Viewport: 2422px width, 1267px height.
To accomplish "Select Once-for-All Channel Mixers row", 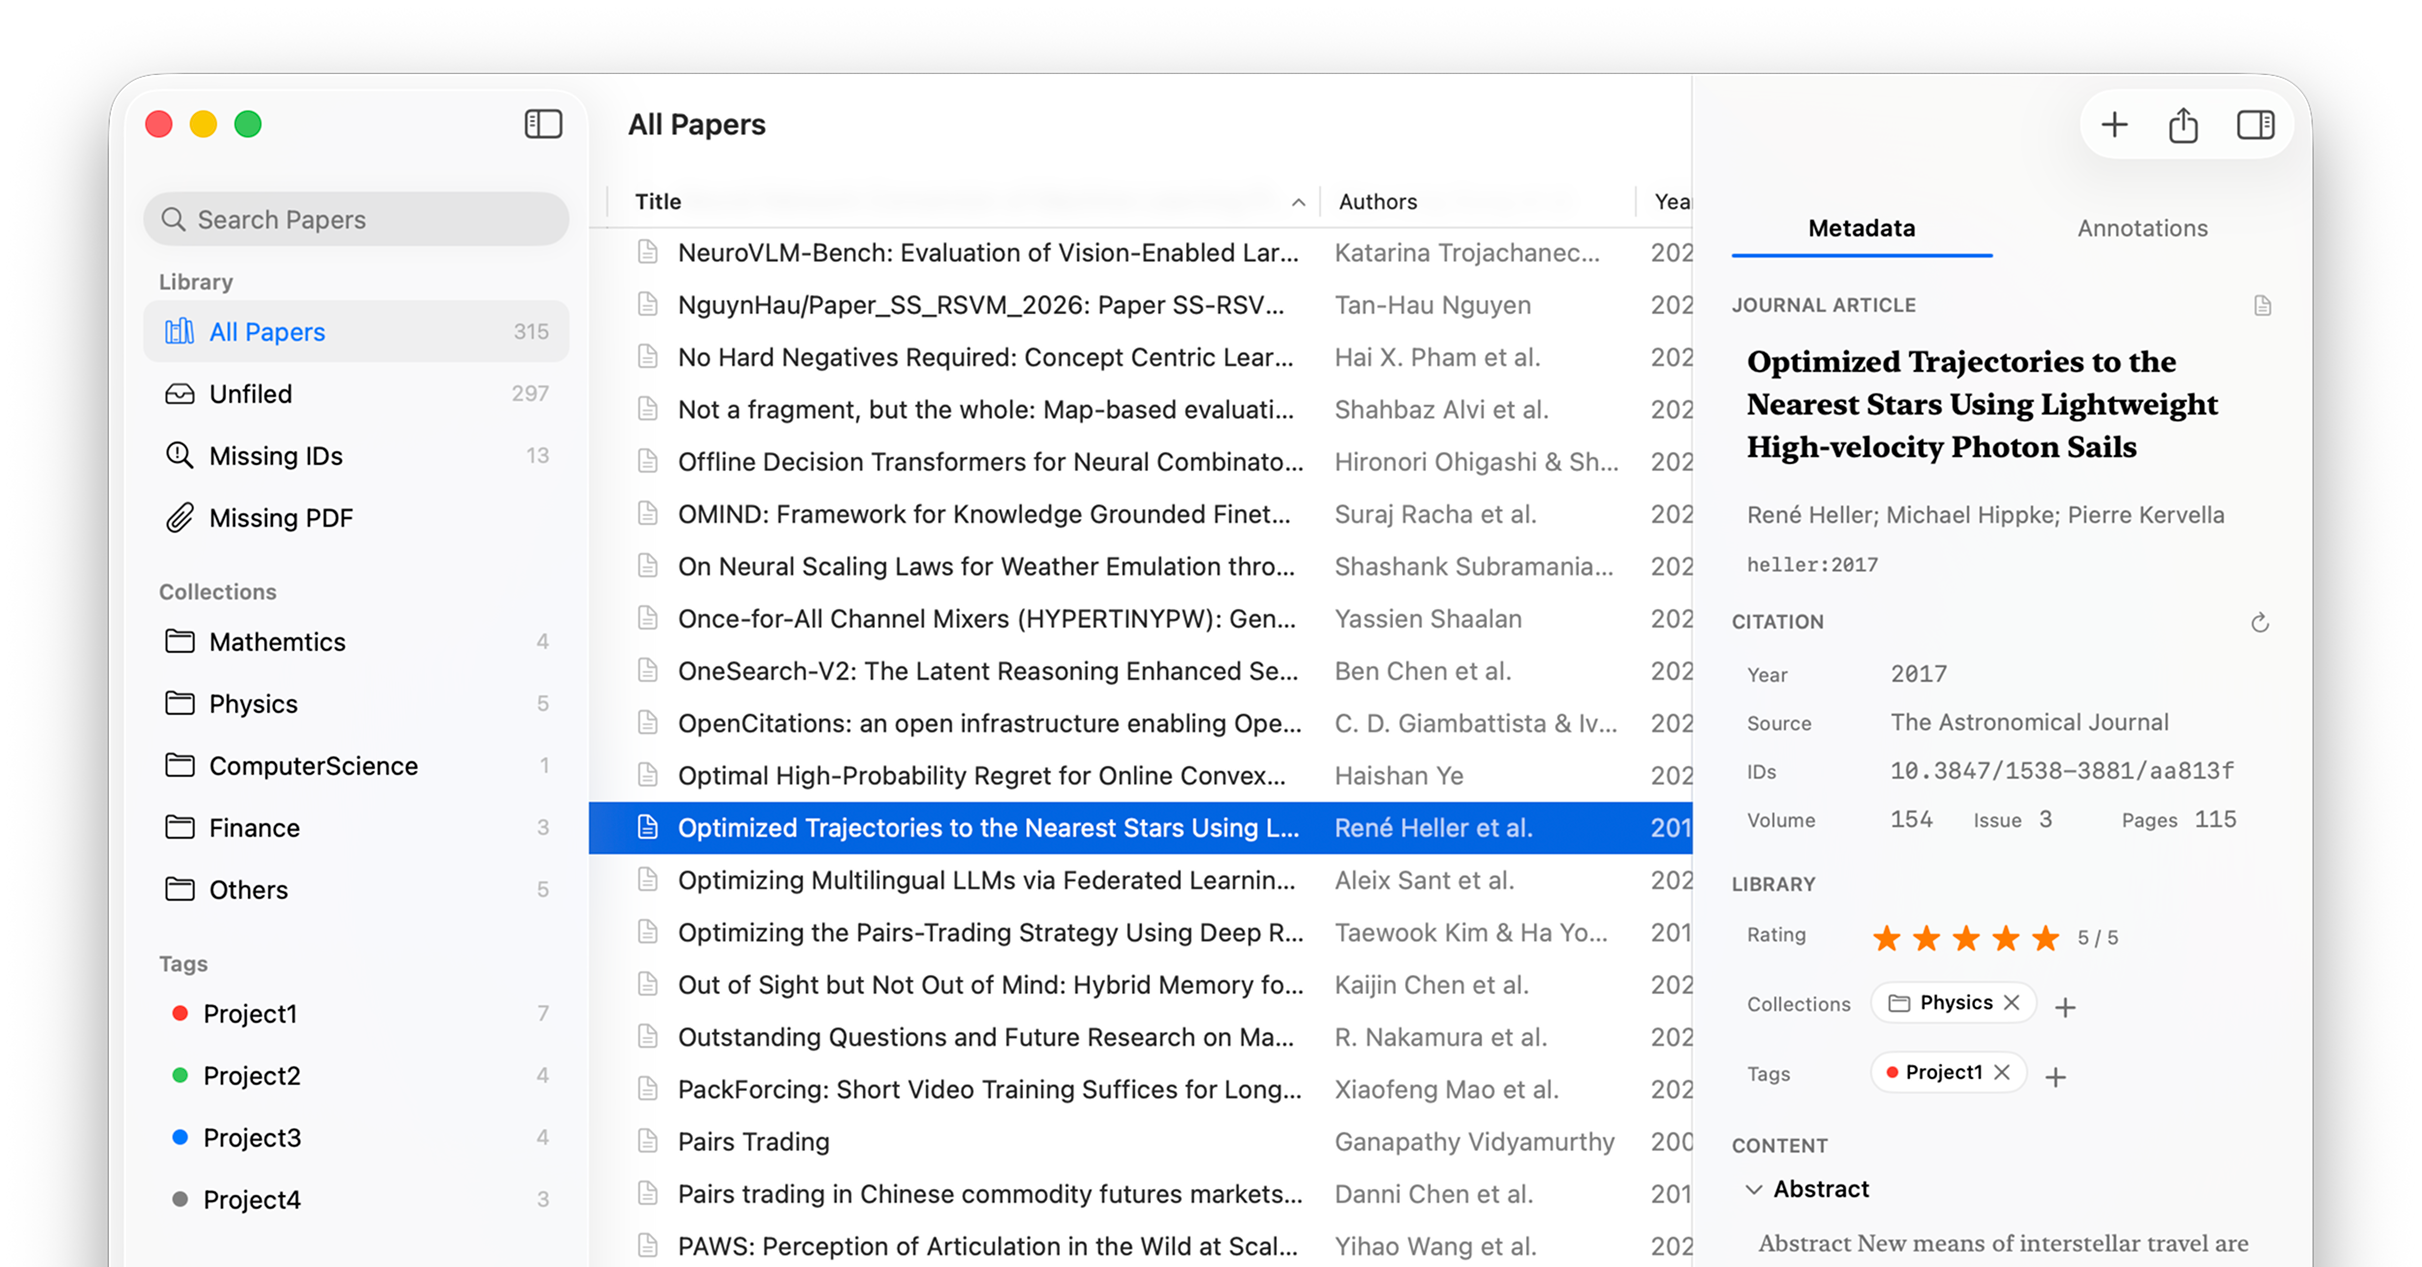I will coord(1140,619).
